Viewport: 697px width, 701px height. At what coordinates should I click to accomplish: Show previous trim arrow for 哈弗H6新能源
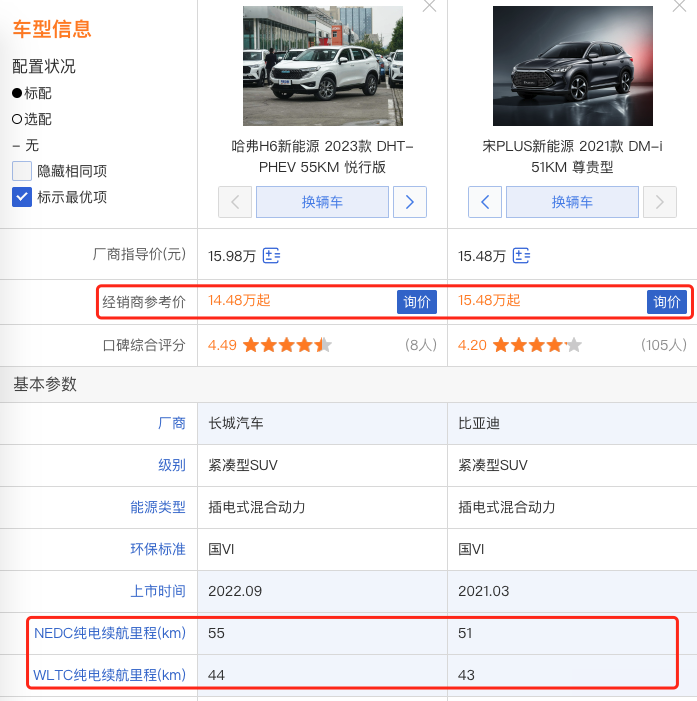tap(235, 202)
